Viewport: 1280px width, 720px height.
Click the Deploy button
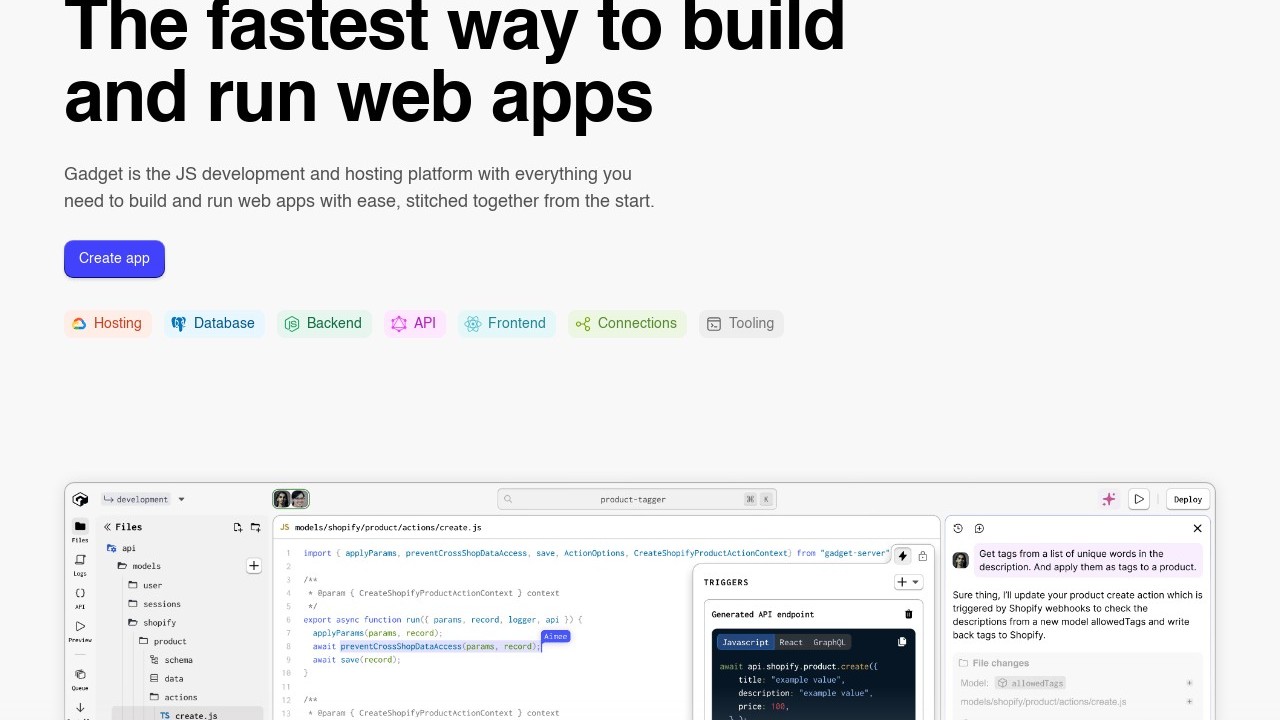tap(1188, 499)
